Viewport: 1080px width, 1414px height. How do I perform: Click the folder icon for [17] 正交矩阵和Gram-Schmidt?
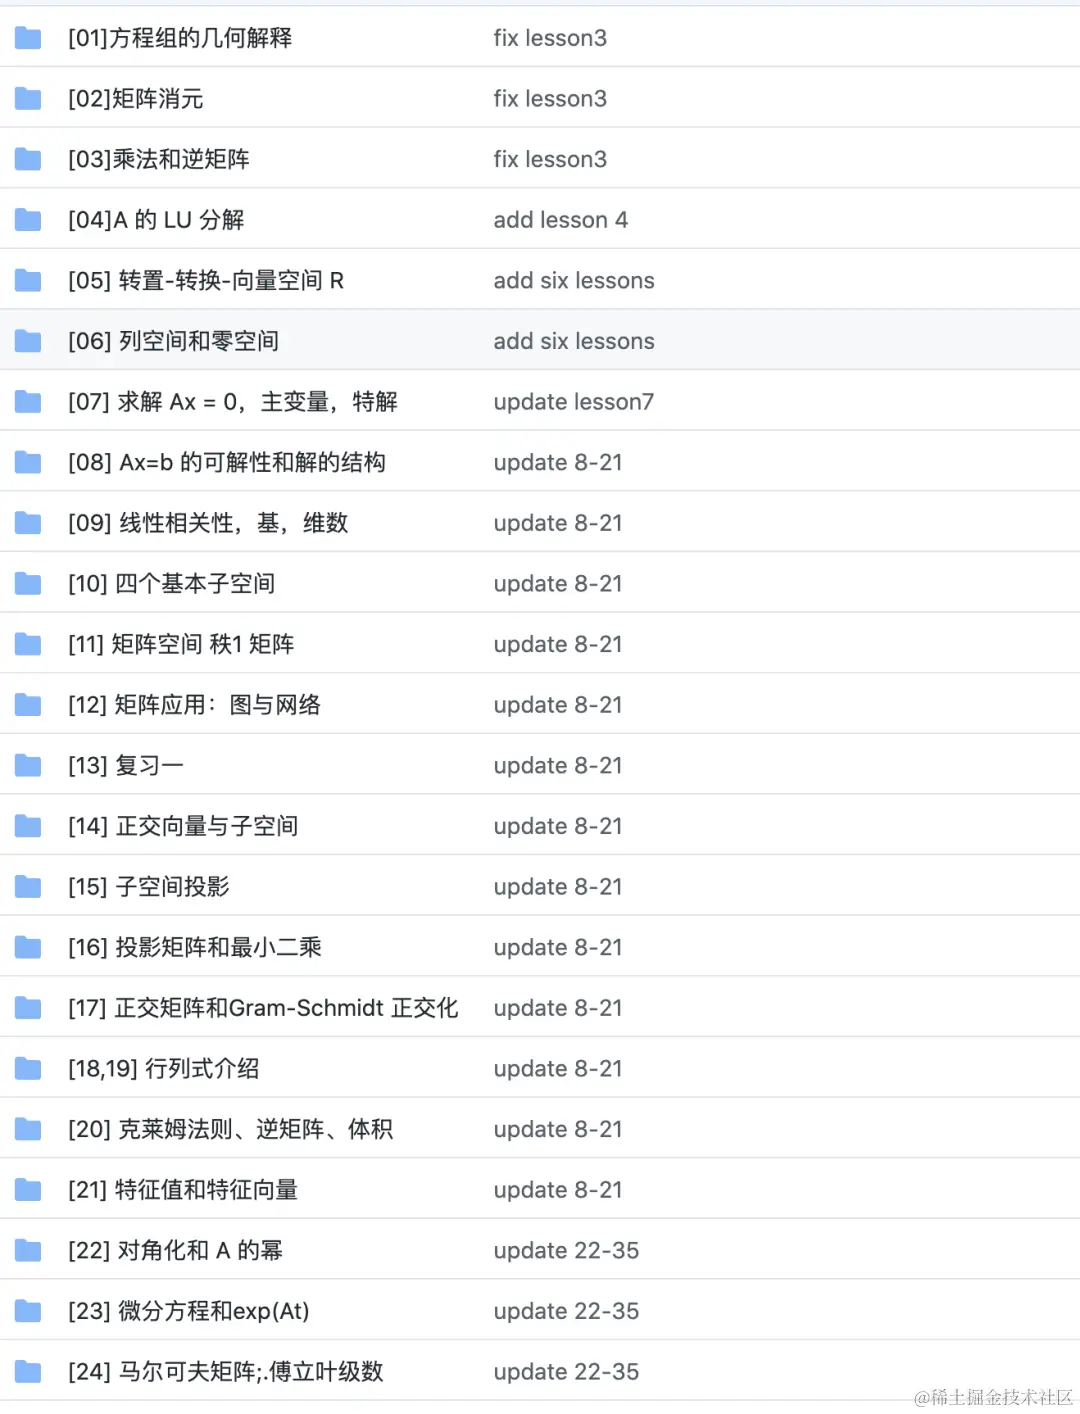pyautogui.click(x=27, y=1007)
